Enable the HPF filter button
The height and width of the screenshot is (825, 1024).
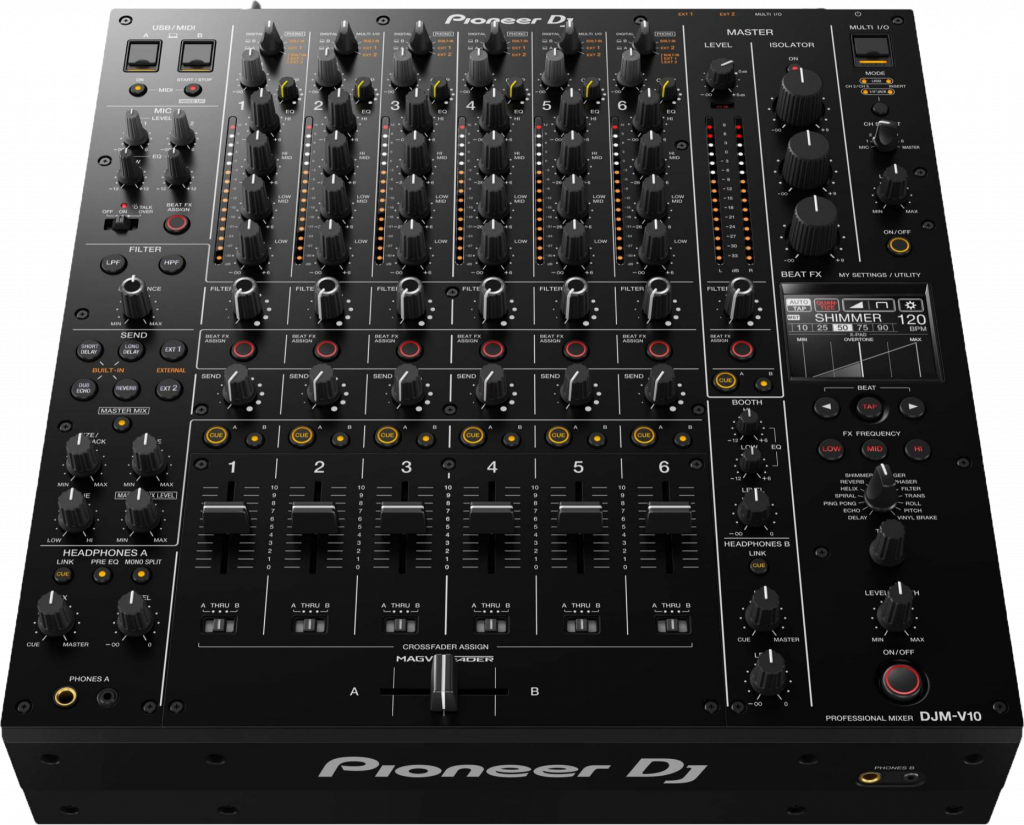[x=171, y=263]
